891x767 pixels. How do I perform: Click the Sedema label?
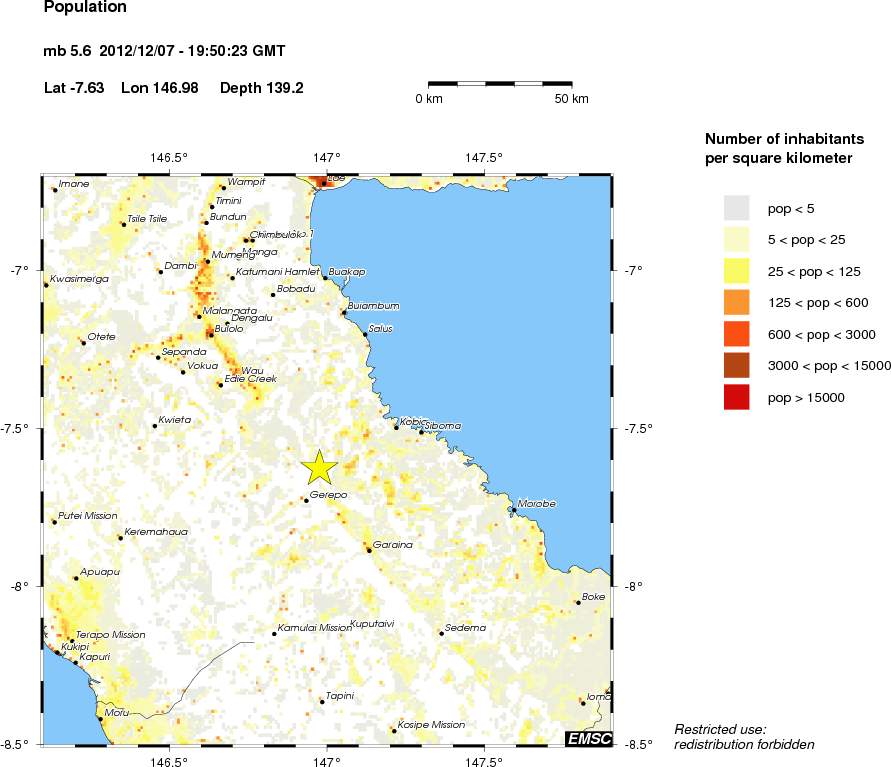point(465,628)
